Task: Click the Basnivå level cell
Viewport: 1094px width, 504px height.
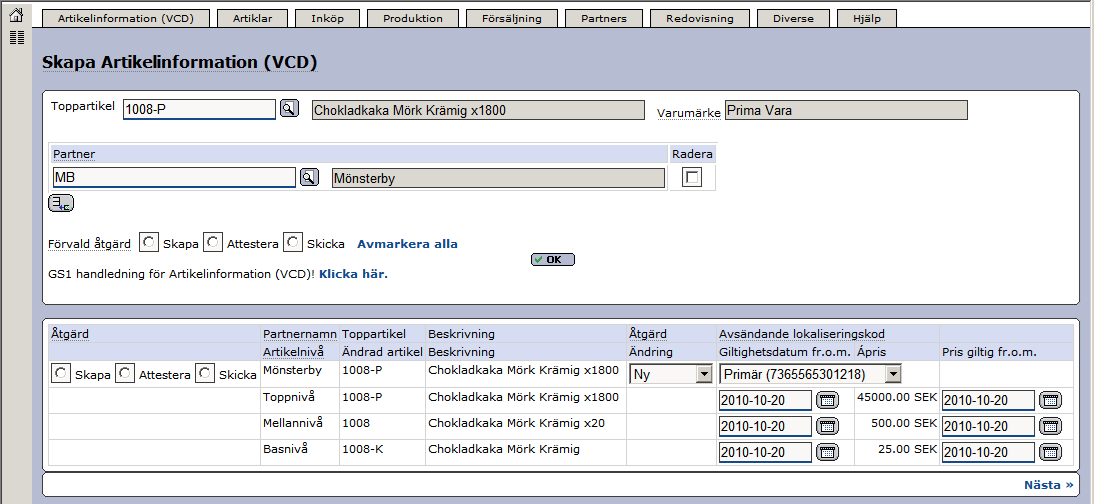Action: pos(286,449)
